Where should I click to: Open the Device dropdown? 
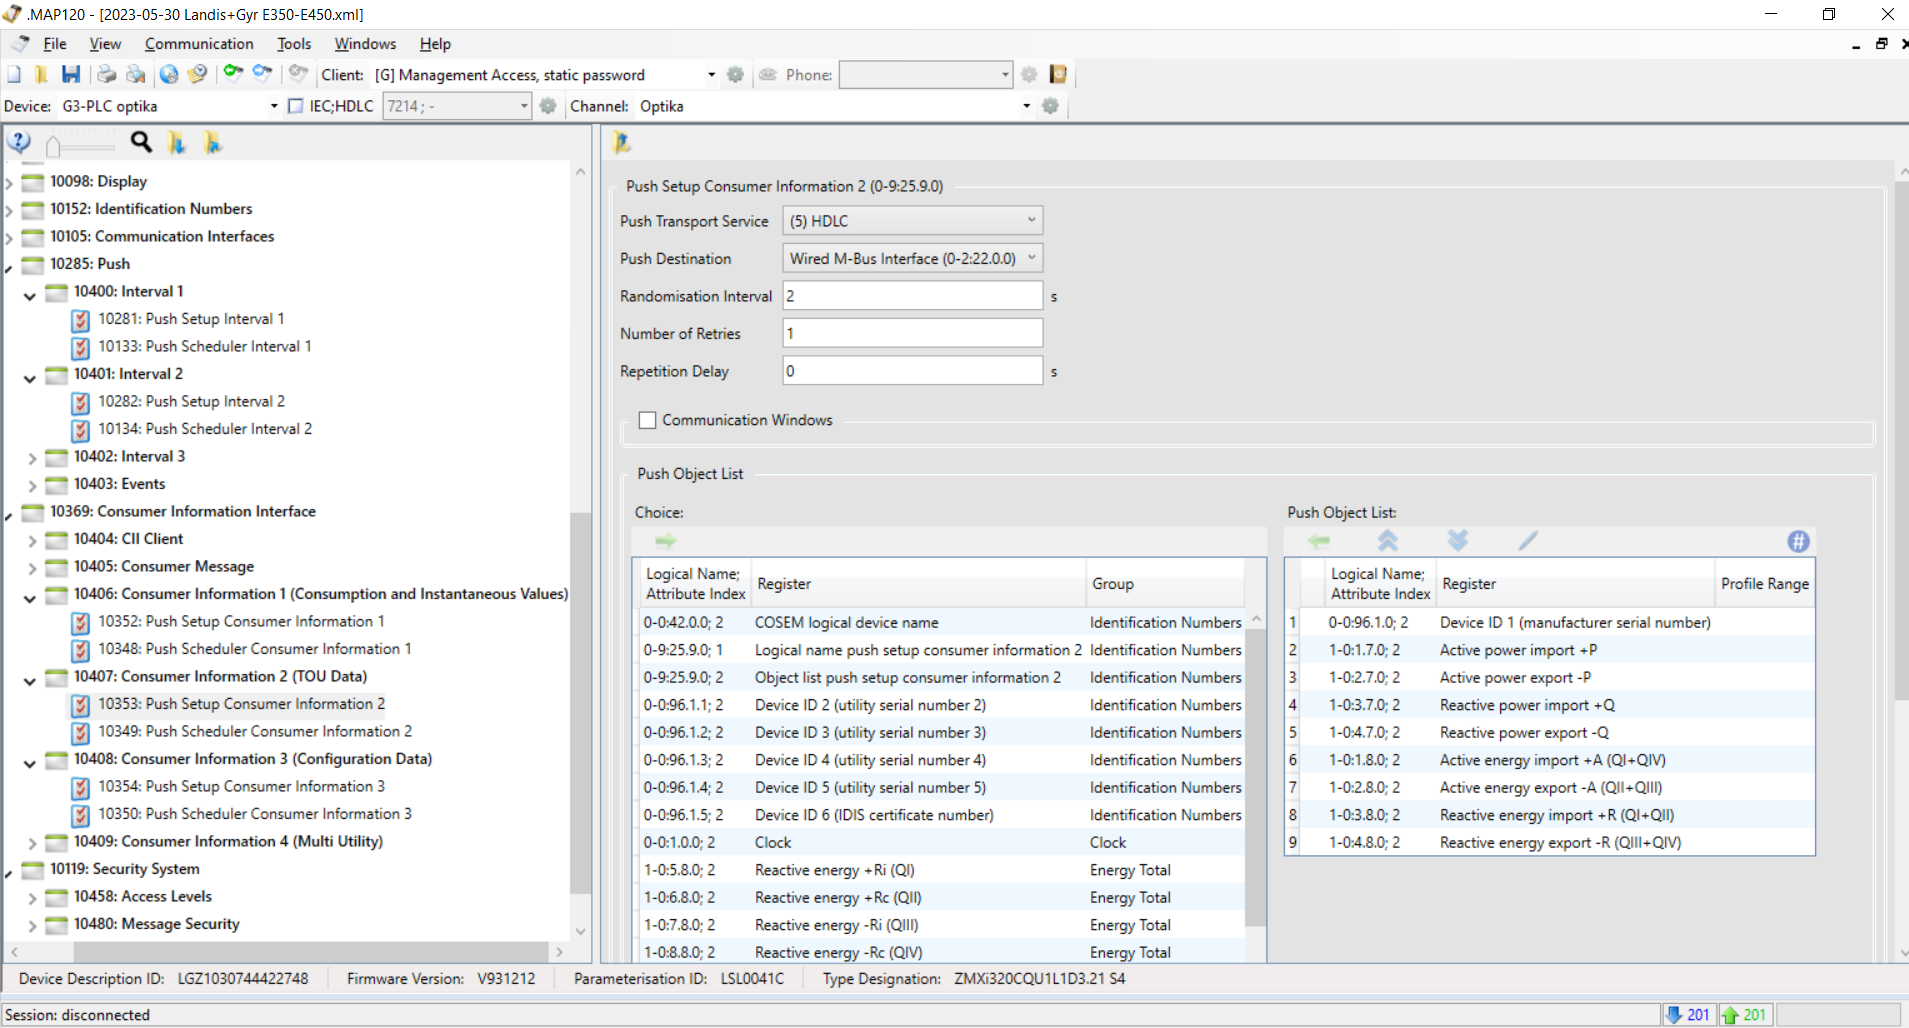[x=274, y=106]
